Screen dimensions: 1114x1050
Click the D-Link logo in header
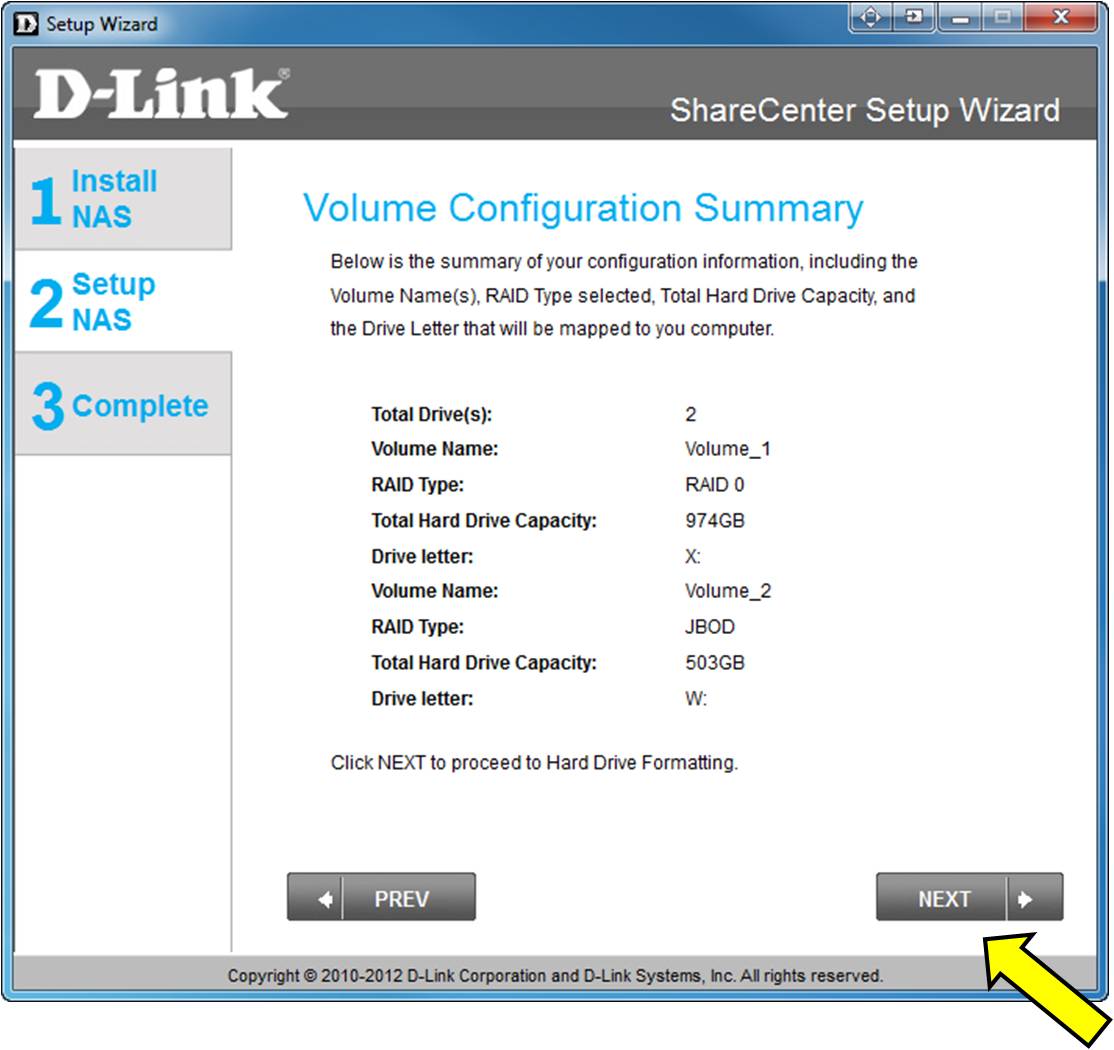[x=162, y=93]
